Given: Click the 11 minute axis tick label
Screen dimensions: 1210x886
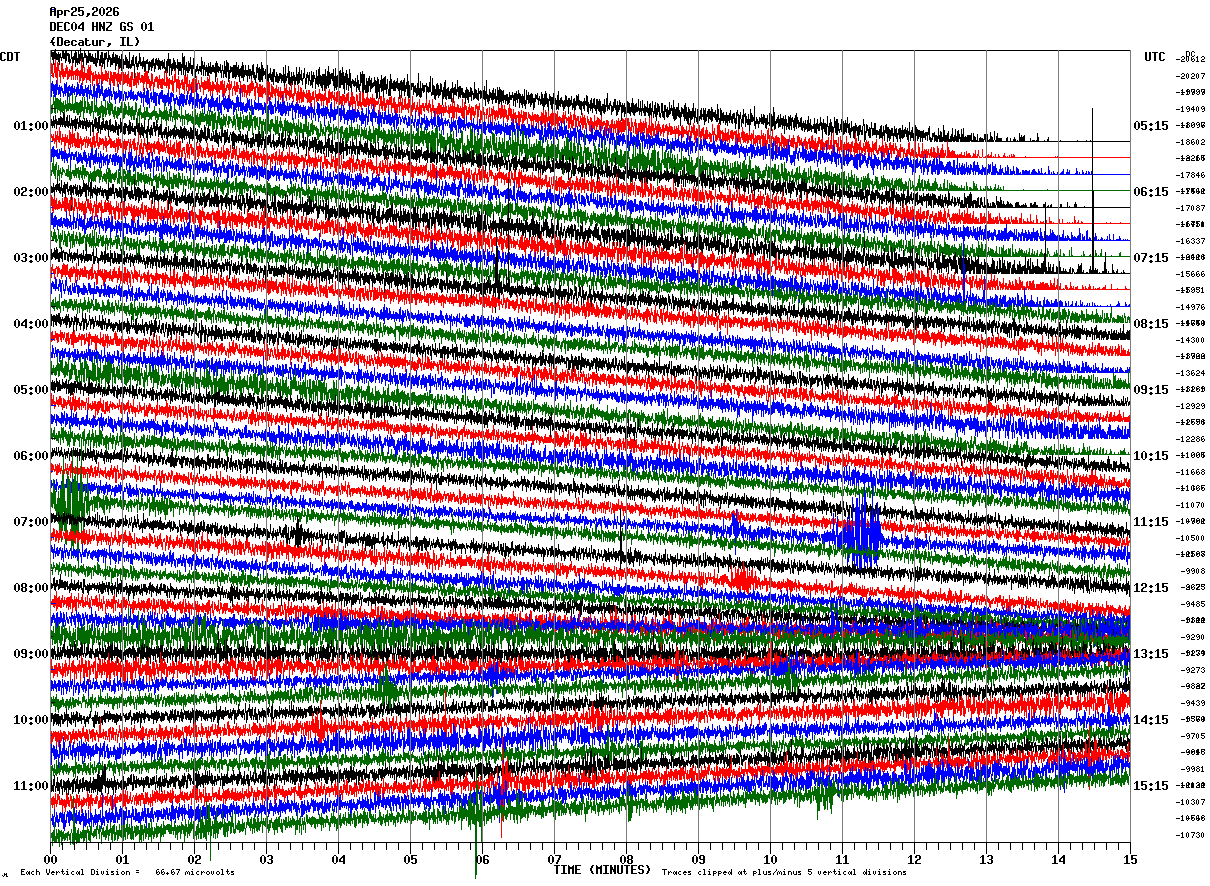Looking at the screenshot, I should (x=842, y=859).
